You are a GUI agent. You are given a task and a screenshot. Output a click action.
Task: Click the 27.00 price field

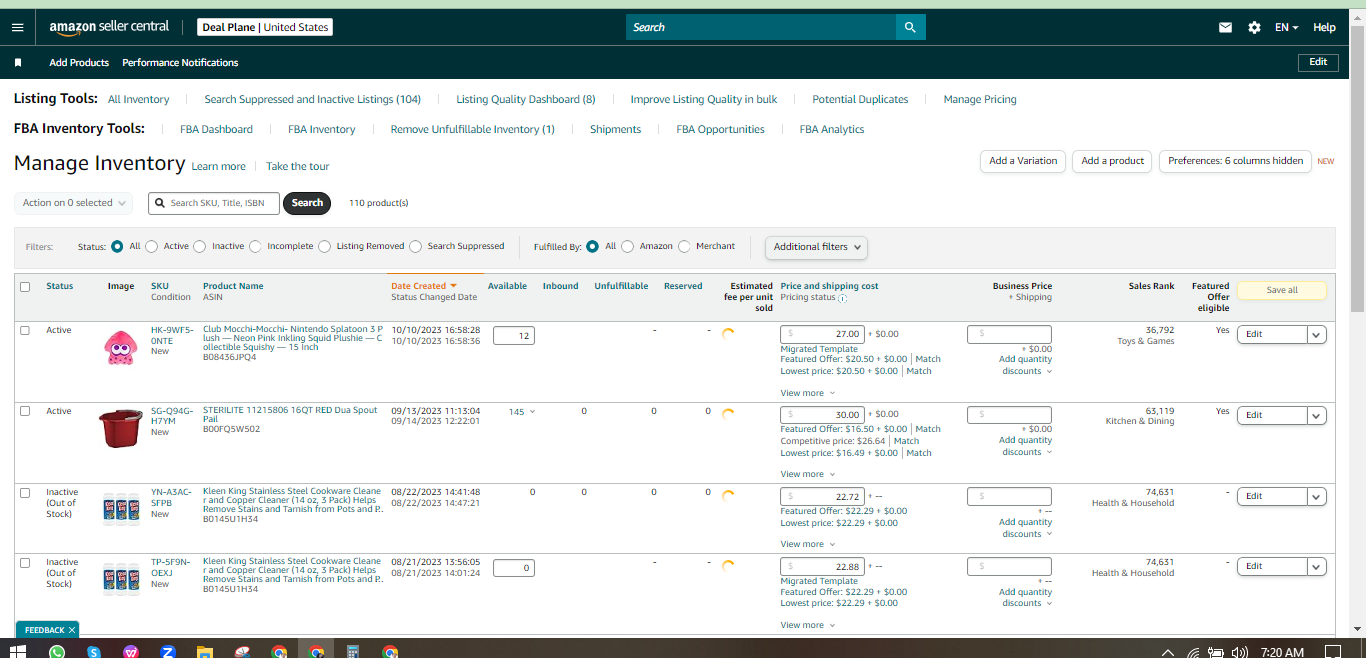(822, 334)
